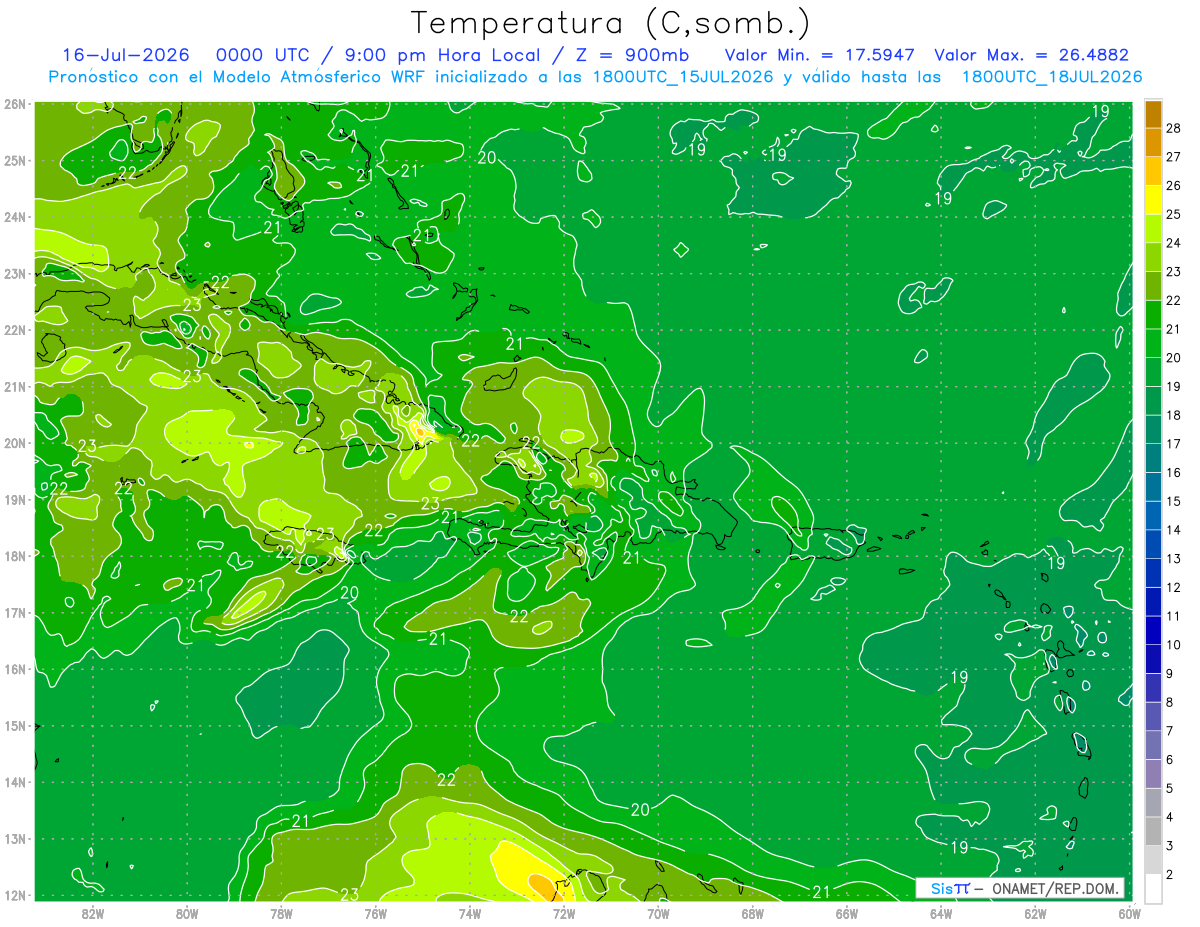Click the 76W longitude axis label
The width and height of the screenshot is (1200, 927).
tap(375, 912)
